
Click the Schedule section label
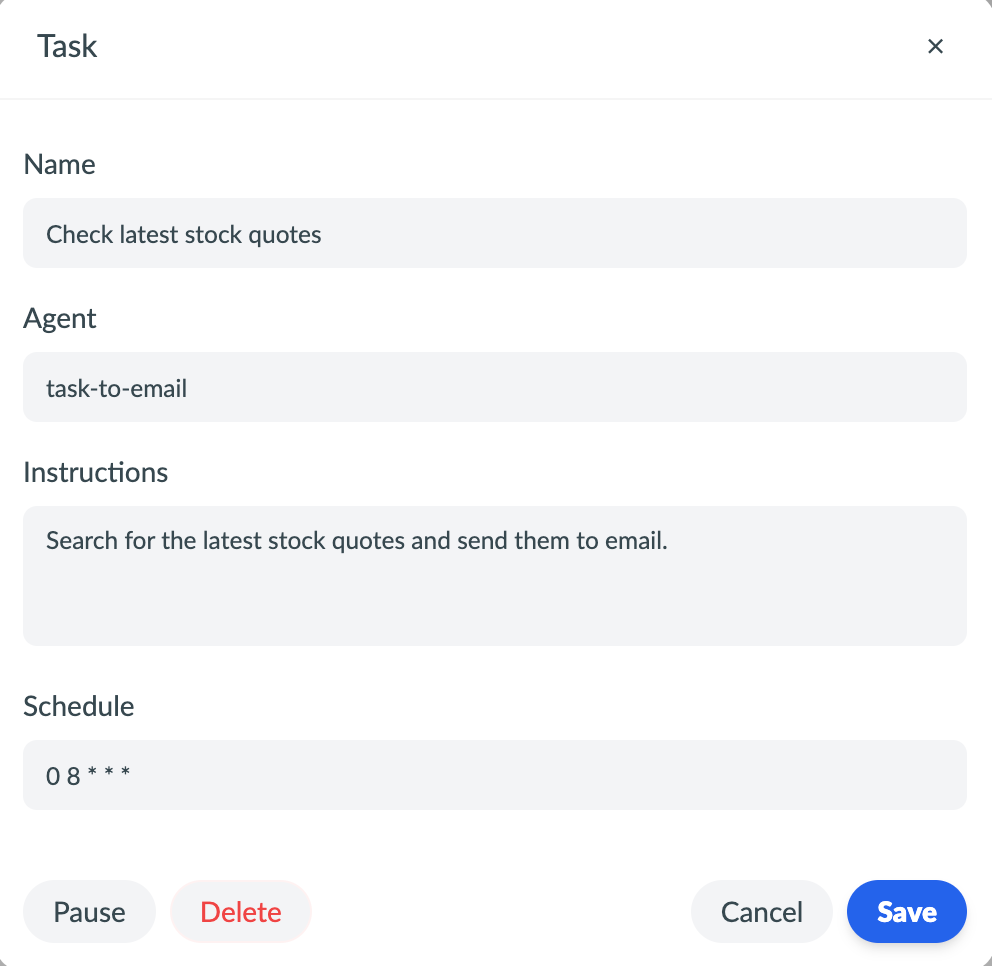pos(78,706)
